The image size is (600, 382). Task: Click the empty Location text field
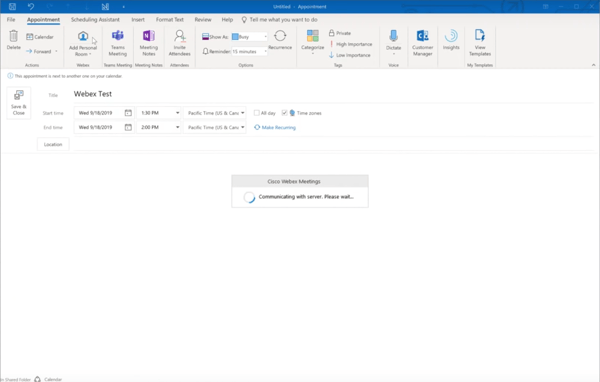333,145
